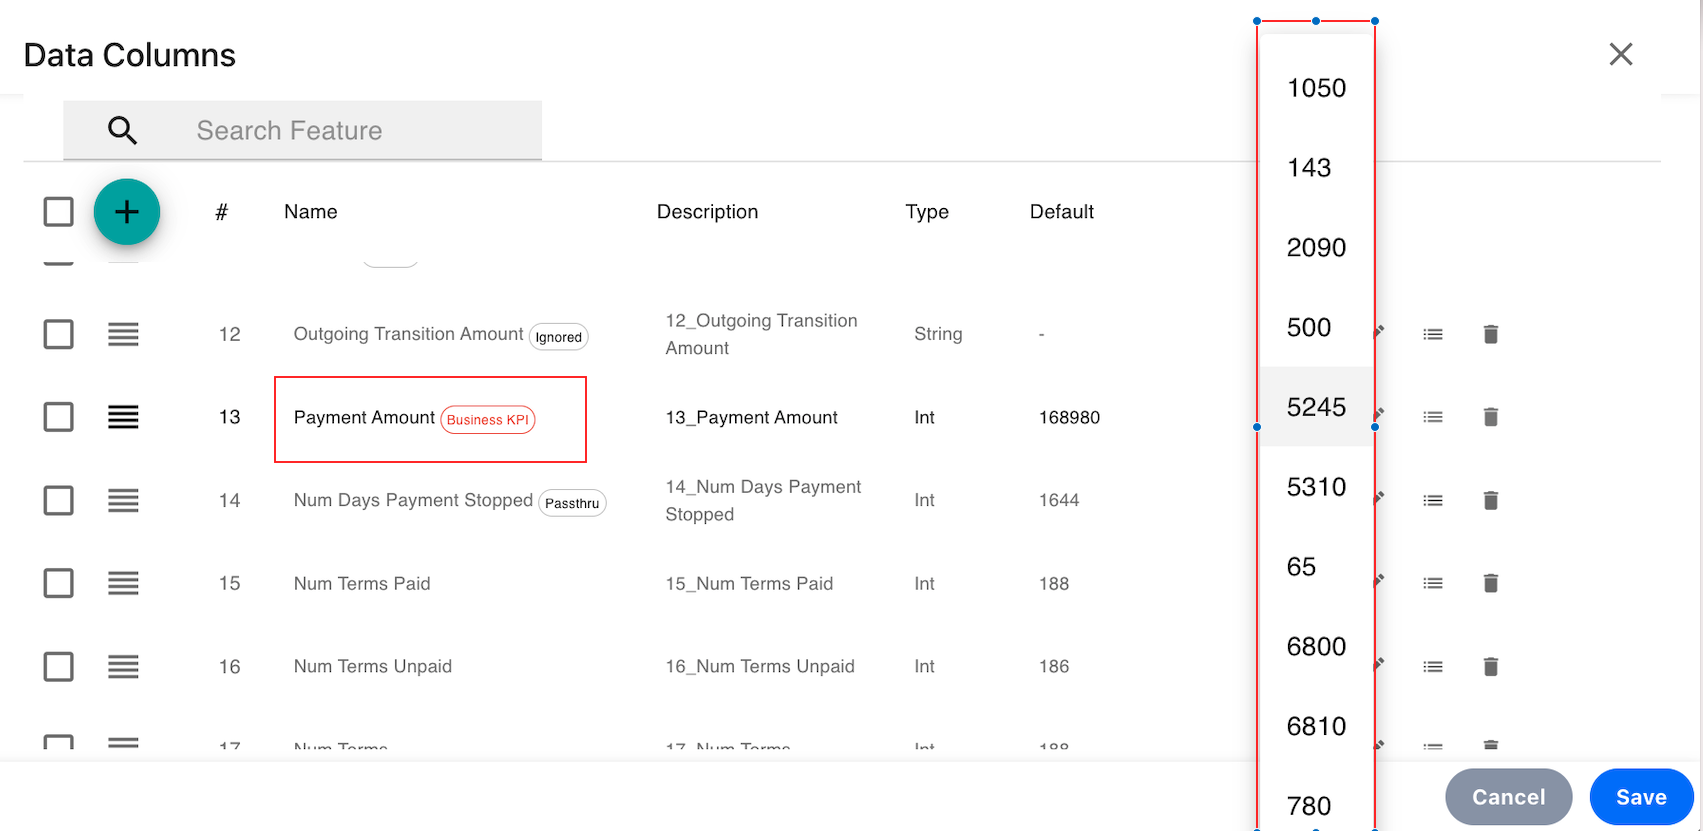1703x831 pixels.
Task: Click the Default column header
Action: 1062,212
